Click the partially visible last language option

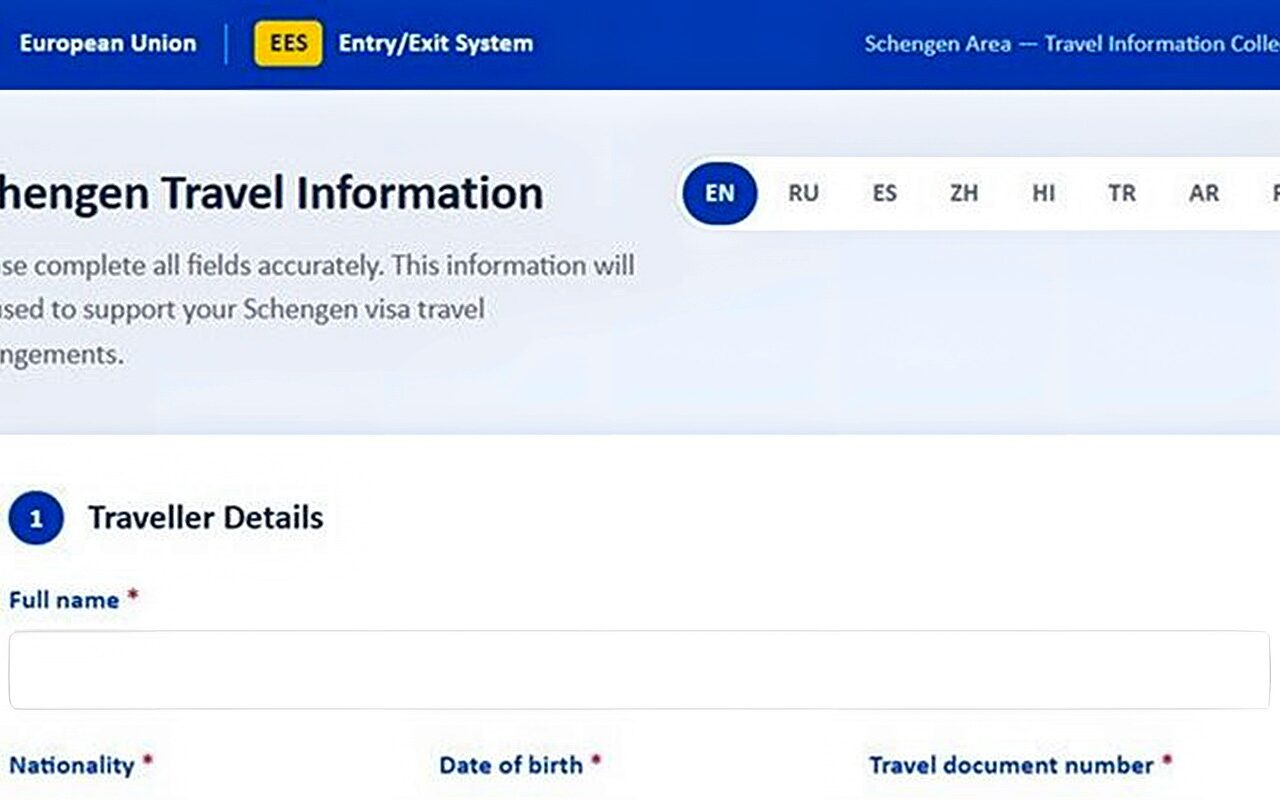(x=1274, y=193)
